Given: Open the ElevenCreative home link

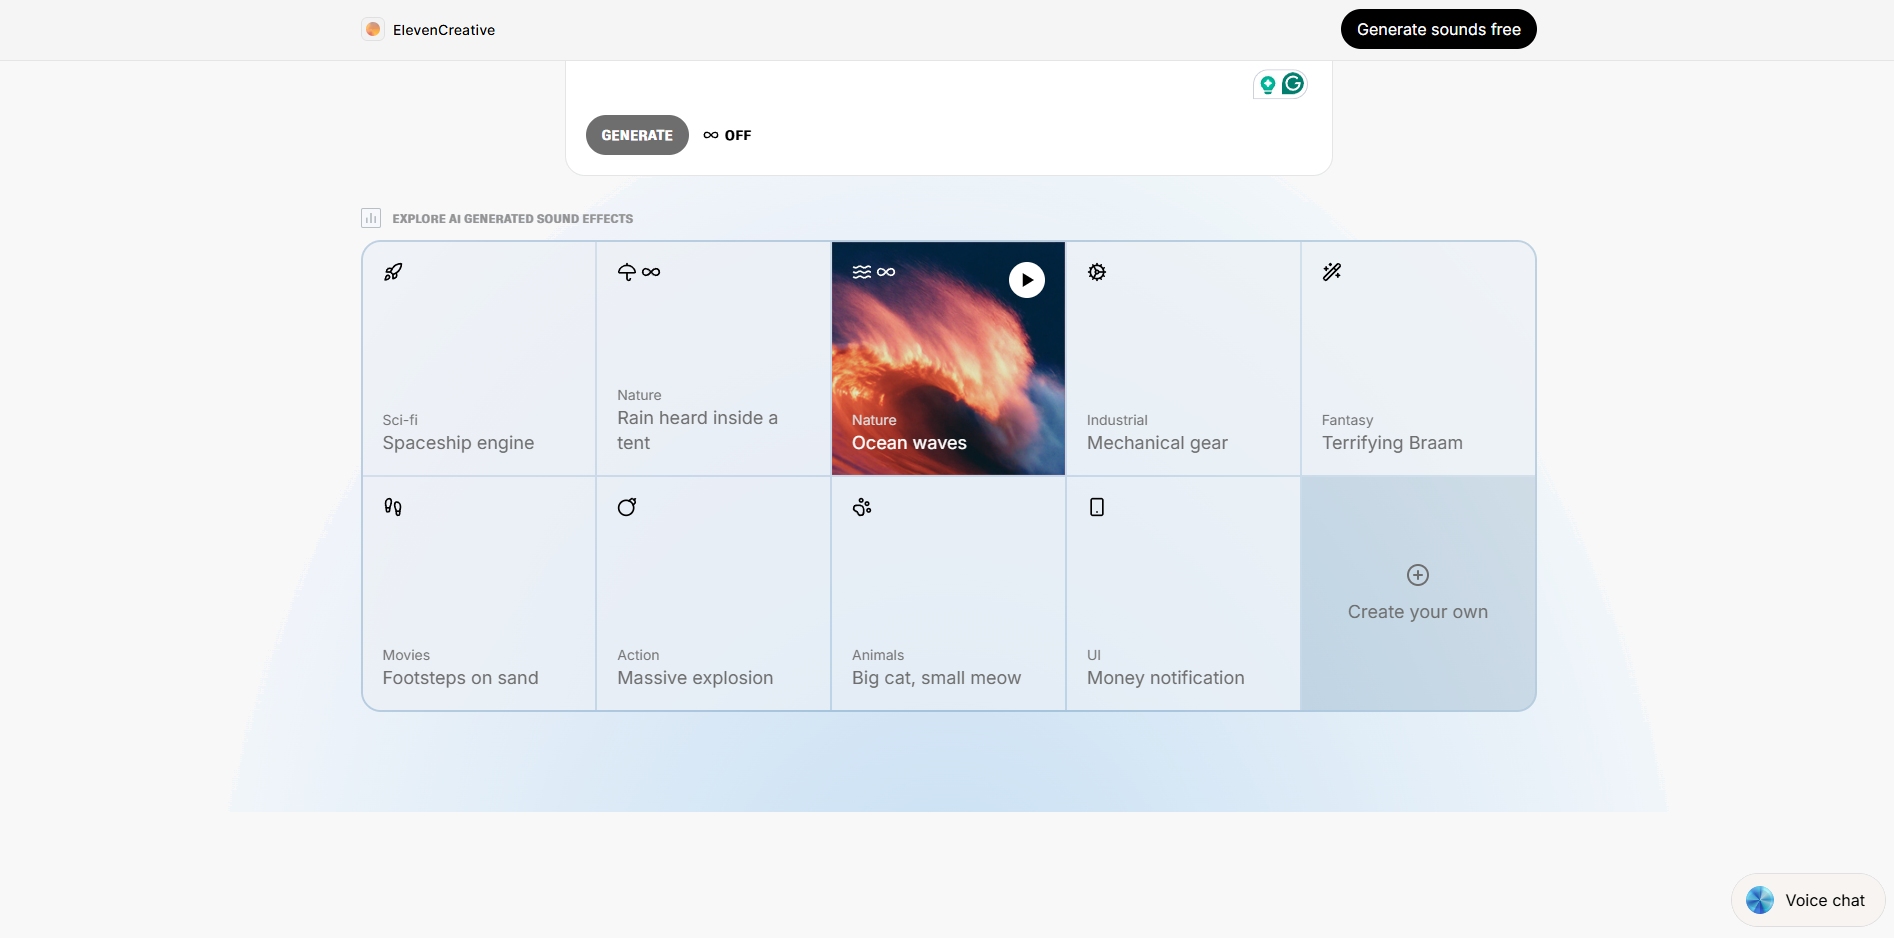Looking at the screenshot, I should pyautogui.click(x=429, y=30).
